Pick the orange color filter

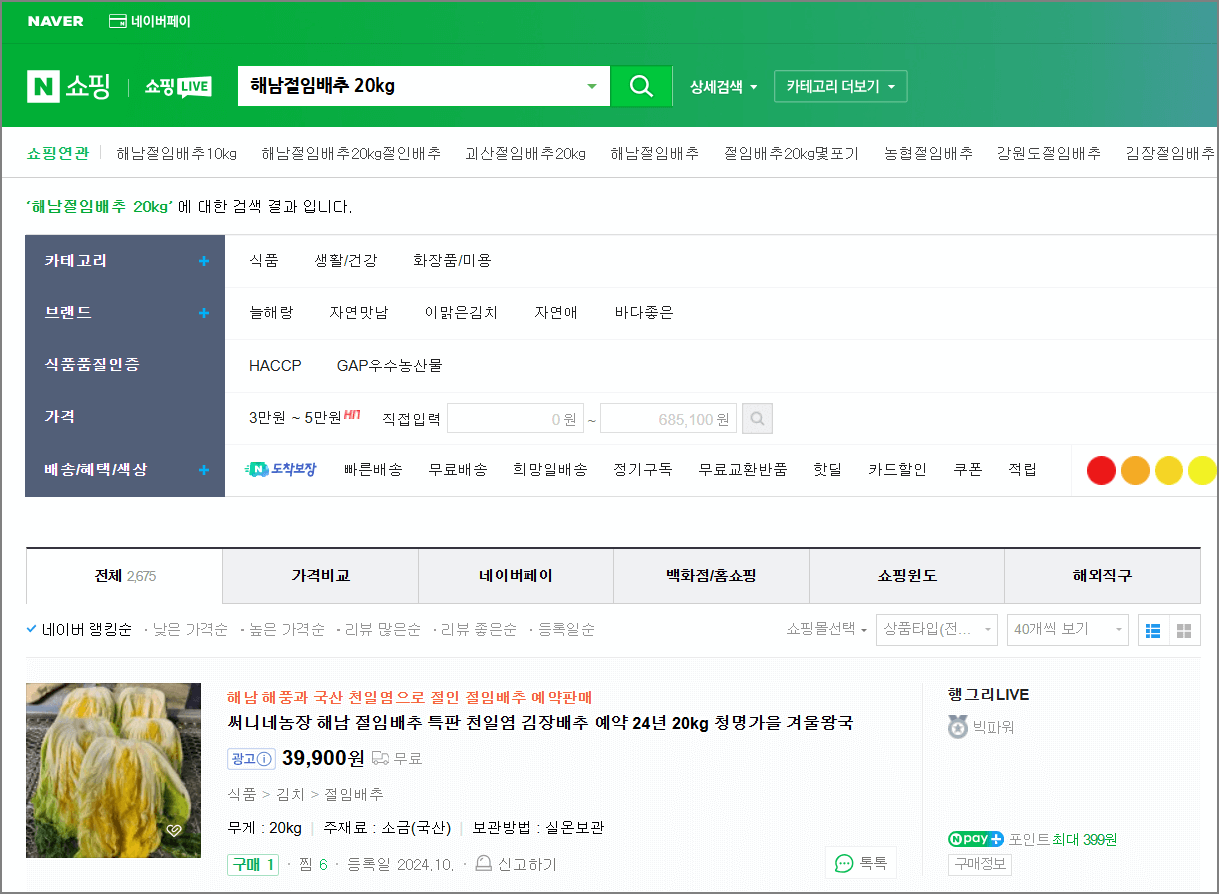click(x=1135, y=470)
